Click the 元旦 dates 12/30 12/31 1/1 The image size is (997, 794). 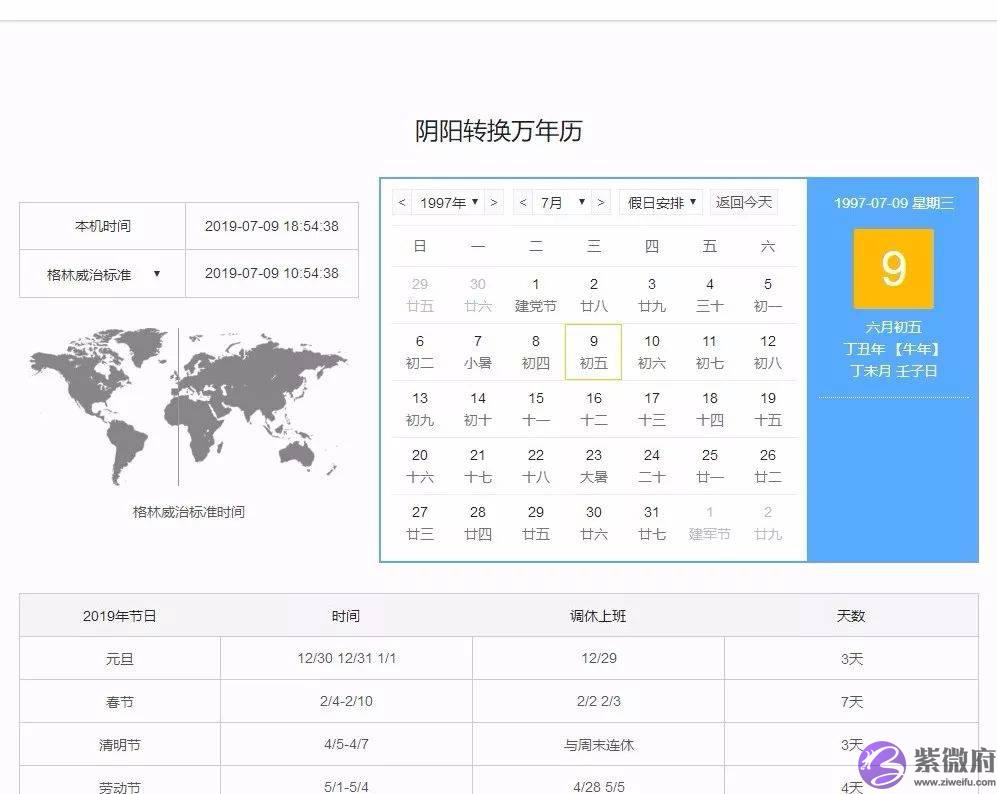point(346,659)
